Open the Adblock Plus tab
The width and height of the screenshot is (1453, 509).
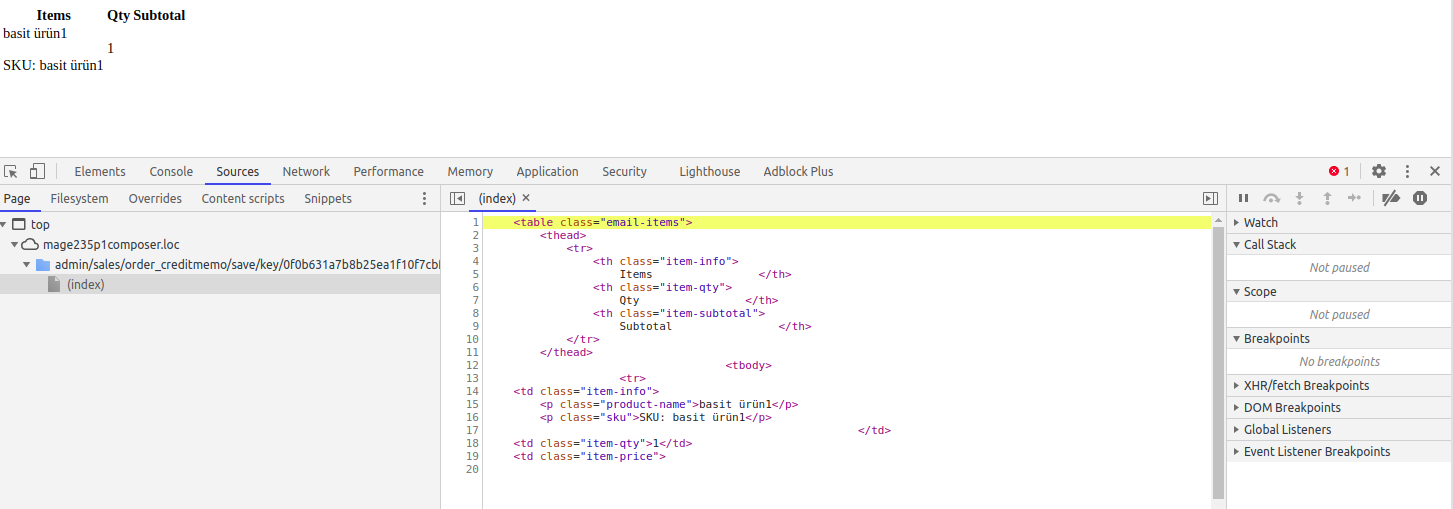coord(798,171)
